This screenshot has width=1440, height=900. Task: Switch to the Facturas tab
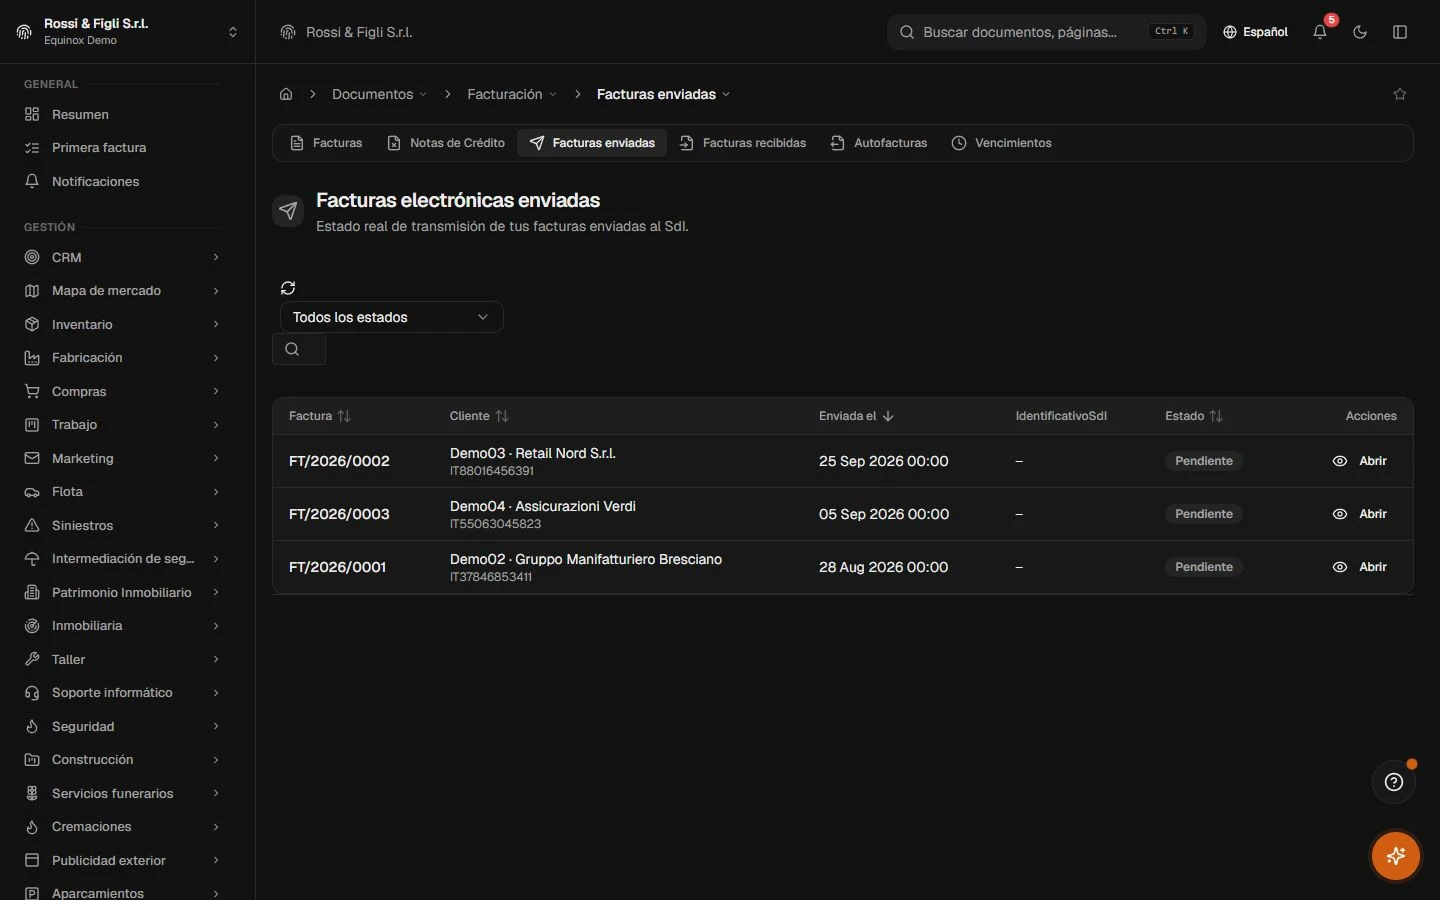click(x=326, y=143)
